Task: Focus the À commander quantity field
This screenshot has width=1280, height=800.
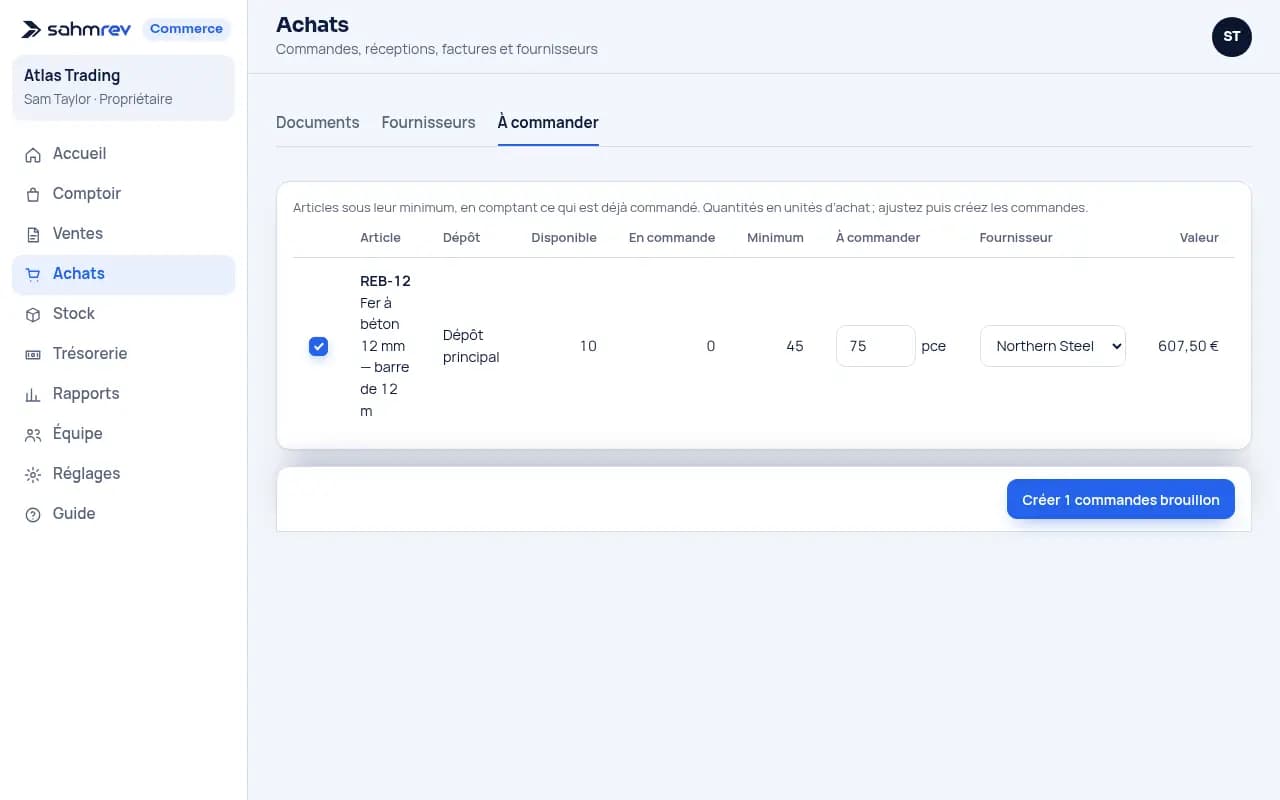Action: 875,346
